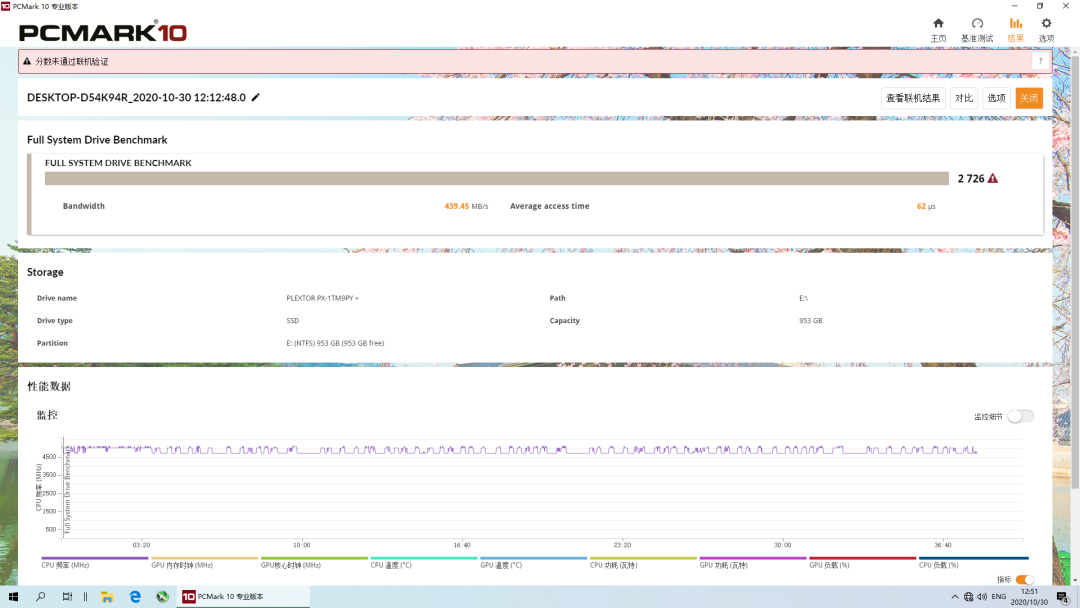Click the pencil icon to rename result

click(256, 98)
